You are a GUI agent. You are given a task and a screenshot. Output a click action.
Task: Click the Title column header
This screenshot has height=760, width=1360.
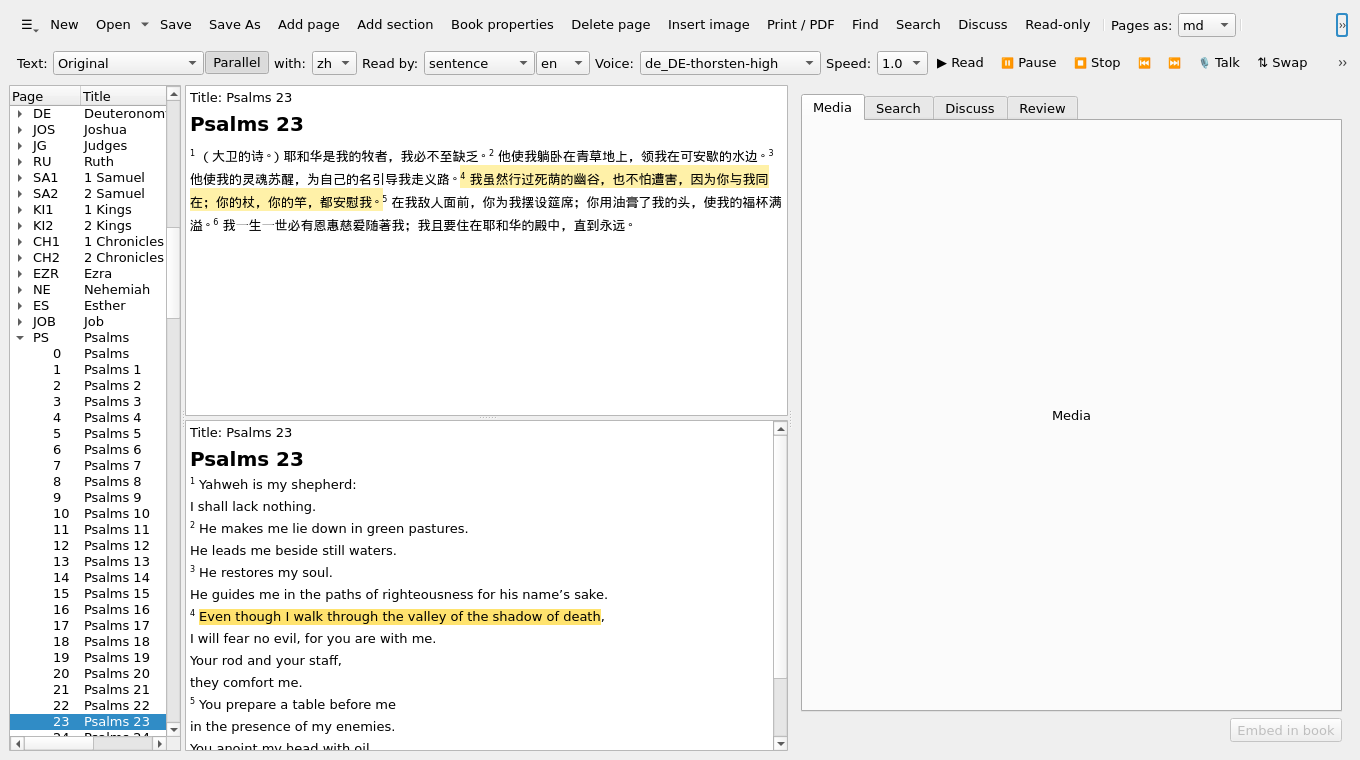[x=123, y=96]
